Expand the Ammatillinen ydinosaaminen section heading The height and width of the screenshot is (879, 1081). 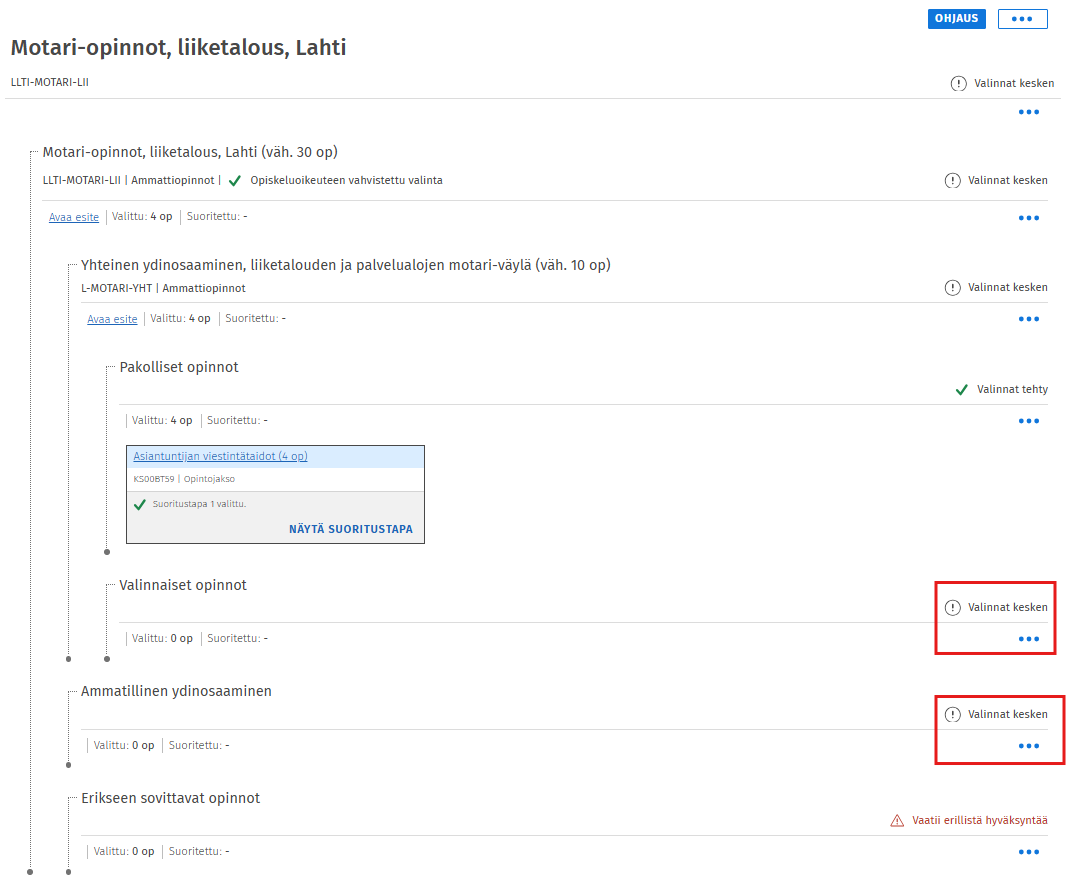point(176,691)
